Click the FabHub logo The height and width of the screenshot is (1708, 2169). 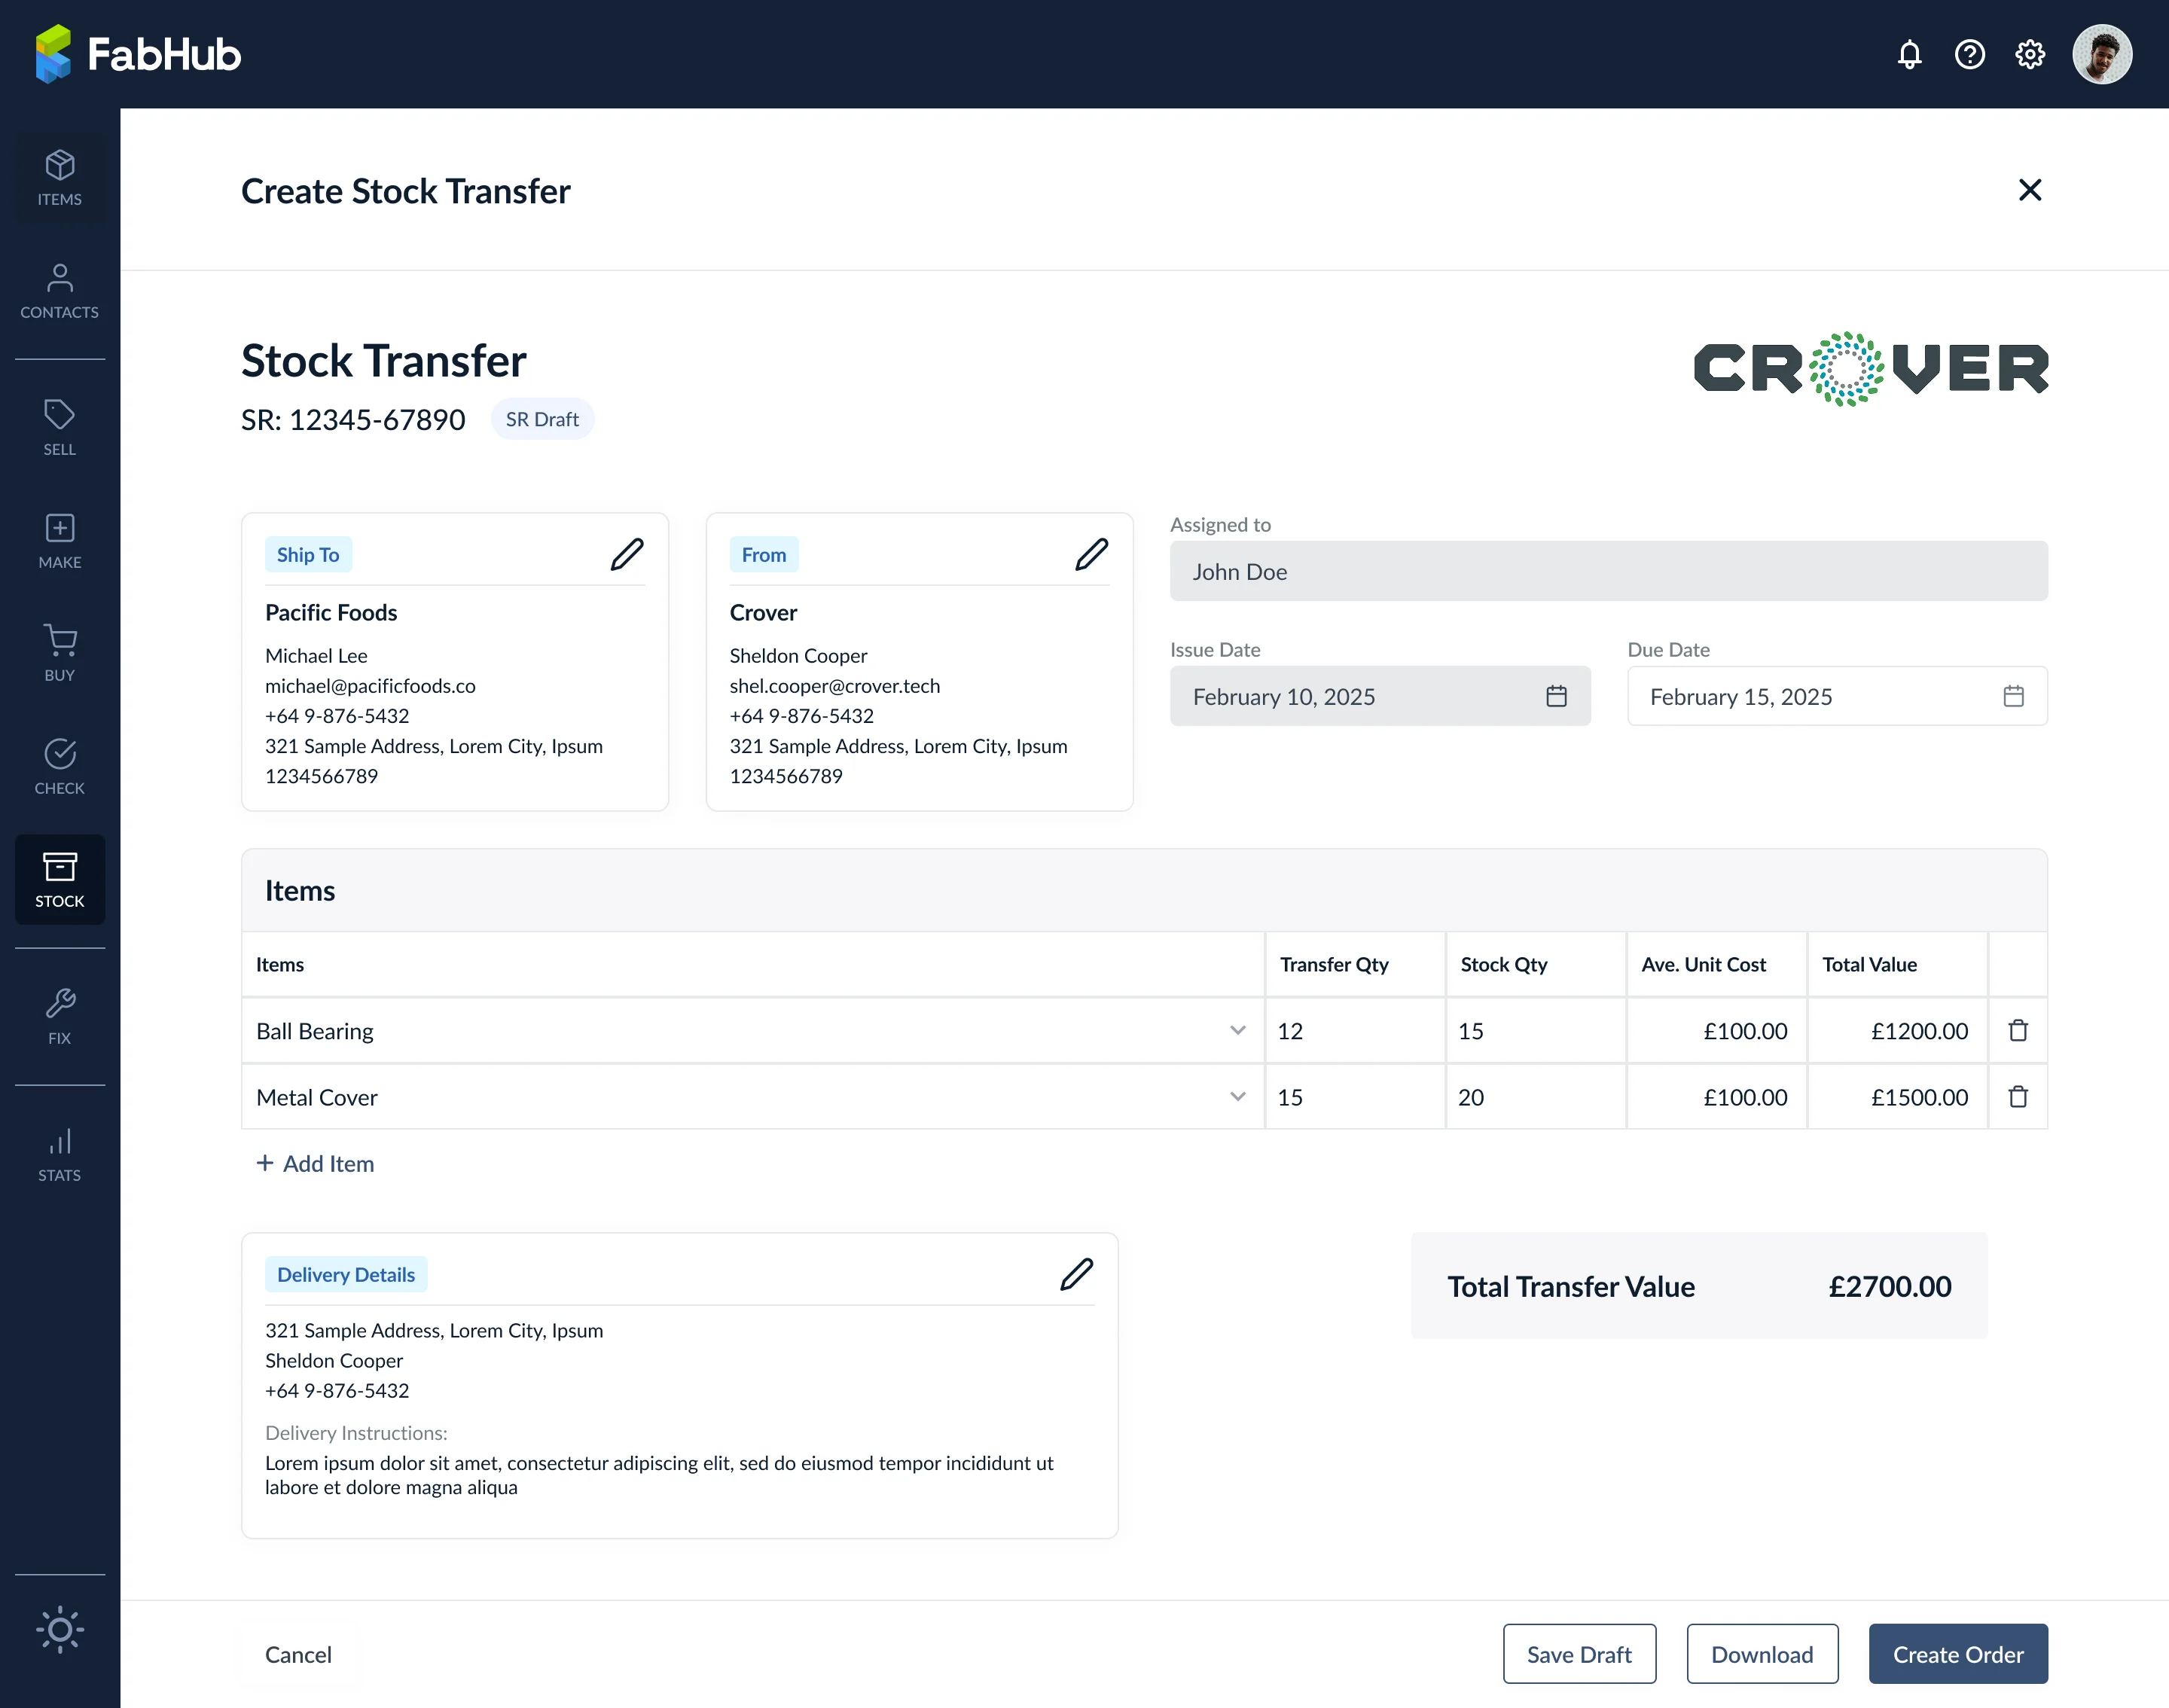[x=138, y=54]
